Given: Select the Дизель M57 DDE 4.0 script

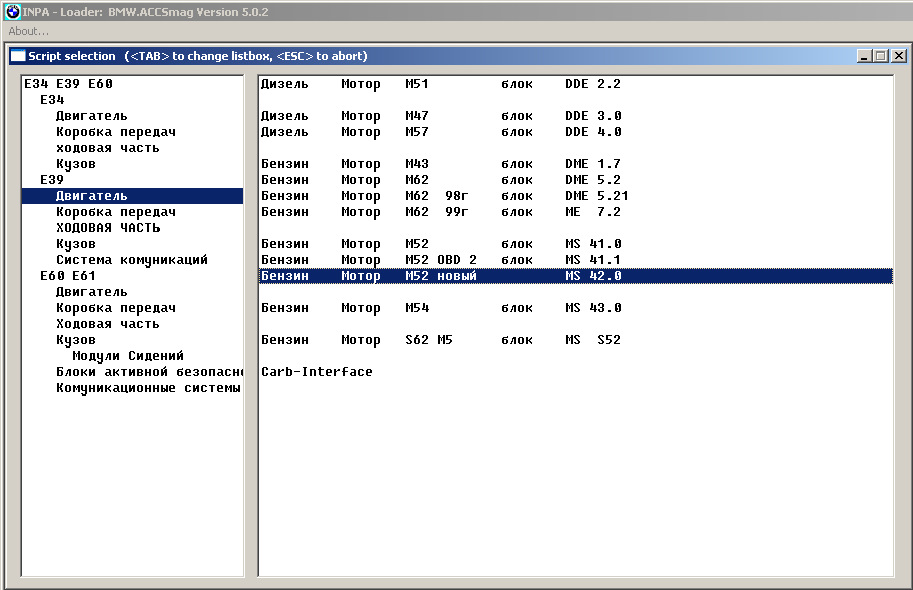Looking at the screenshot, I should click(575, 132).
